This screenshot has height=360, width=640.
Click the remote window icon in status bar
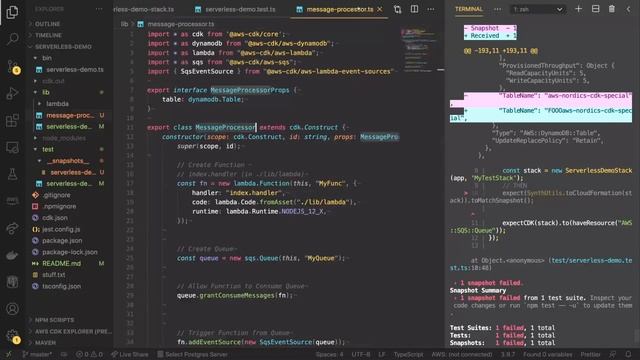(8, 354)
